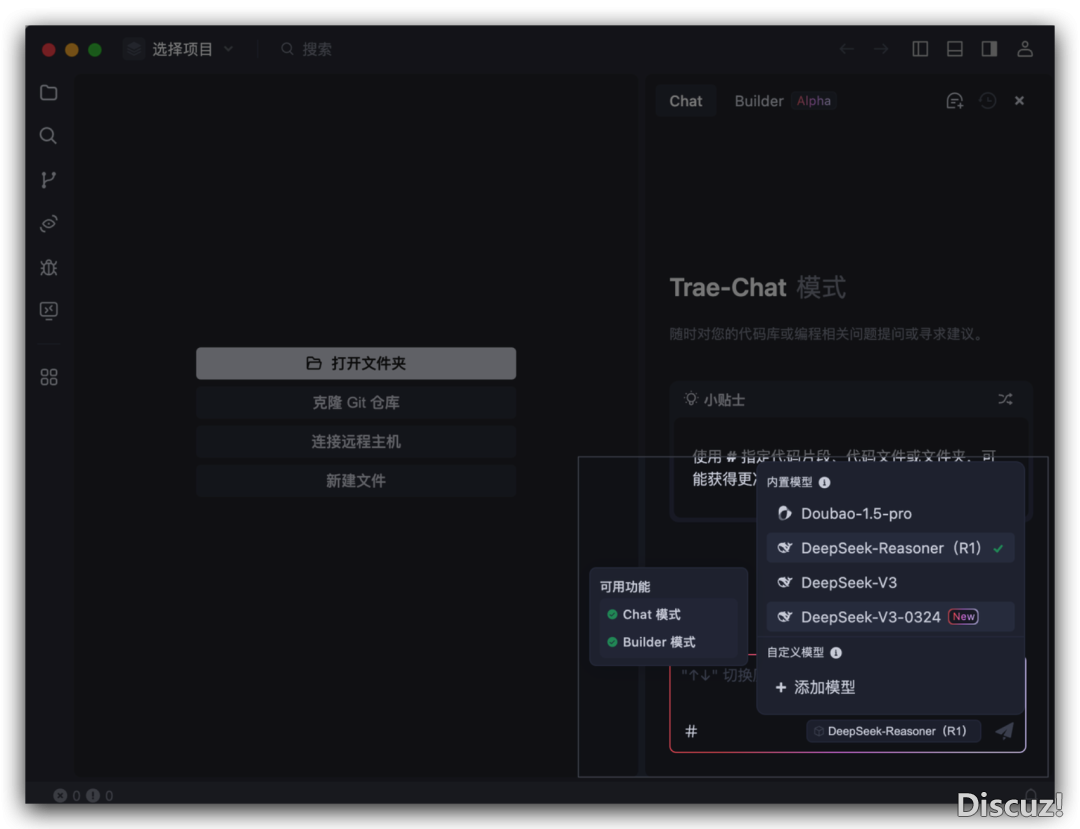Click the Run and Debug bug icon
Image resolution: width=1080 pixels, height=829 pixels.
[x=48, y=267]
